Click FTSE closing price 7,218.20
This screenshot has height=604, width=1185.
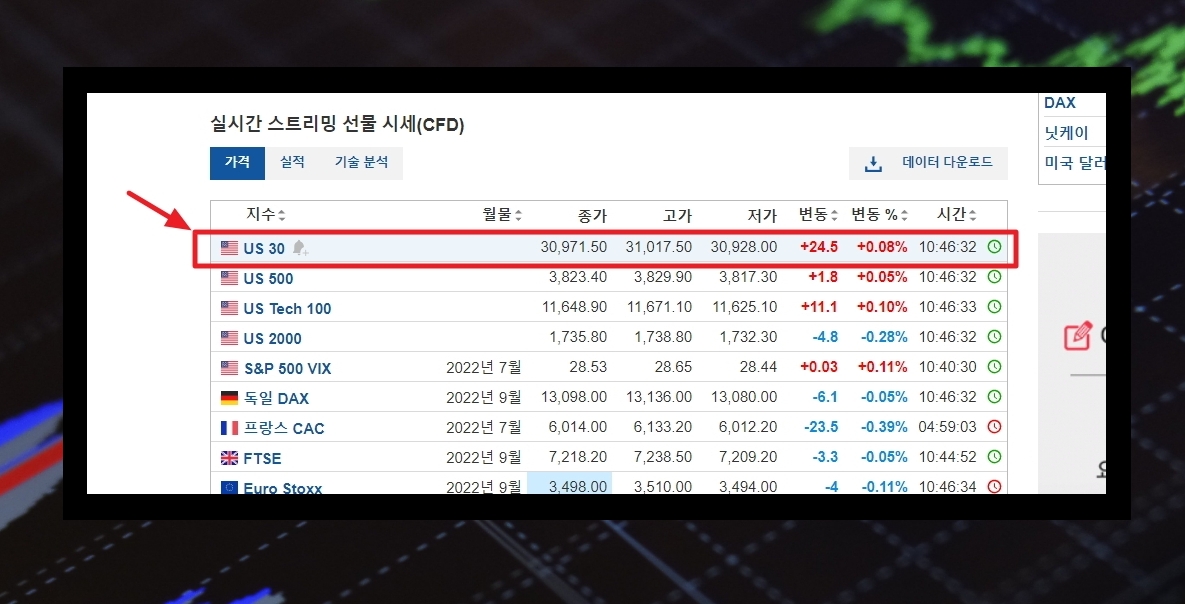coord(577,457)
